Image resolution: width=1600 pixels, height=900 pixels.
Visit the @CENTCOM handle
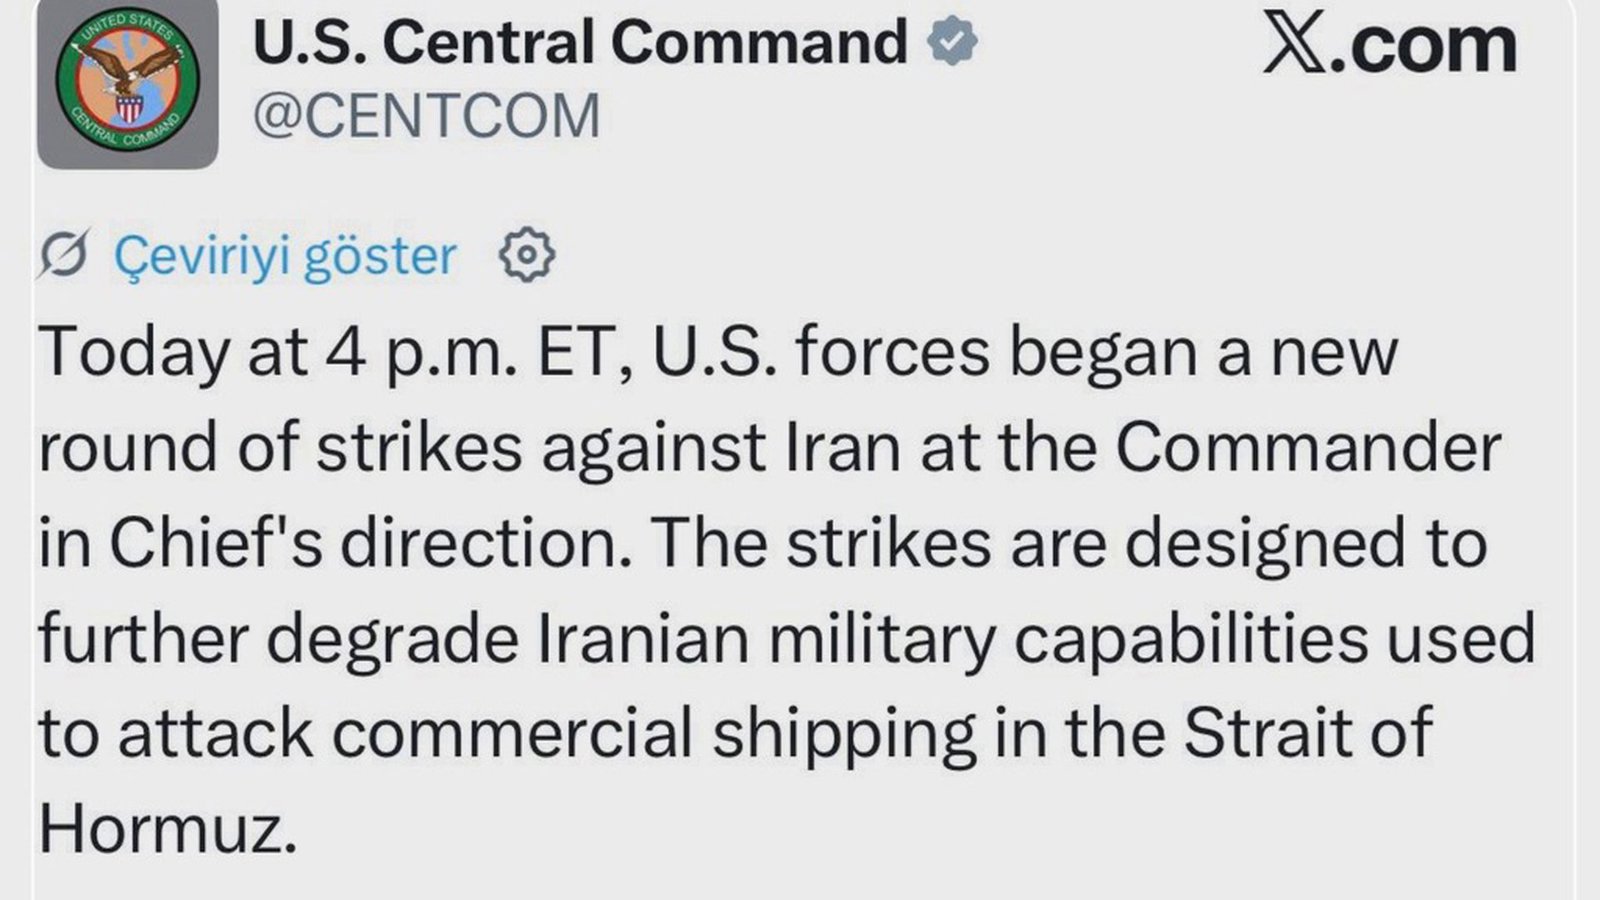[427, 116]
